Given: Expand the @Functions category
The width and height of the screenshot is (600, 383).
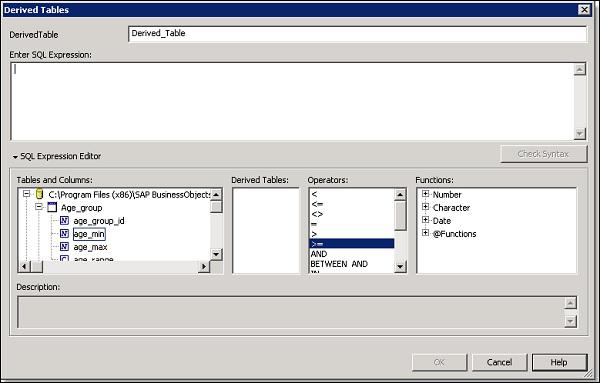Looking at the screenshot, I should 425,233.
